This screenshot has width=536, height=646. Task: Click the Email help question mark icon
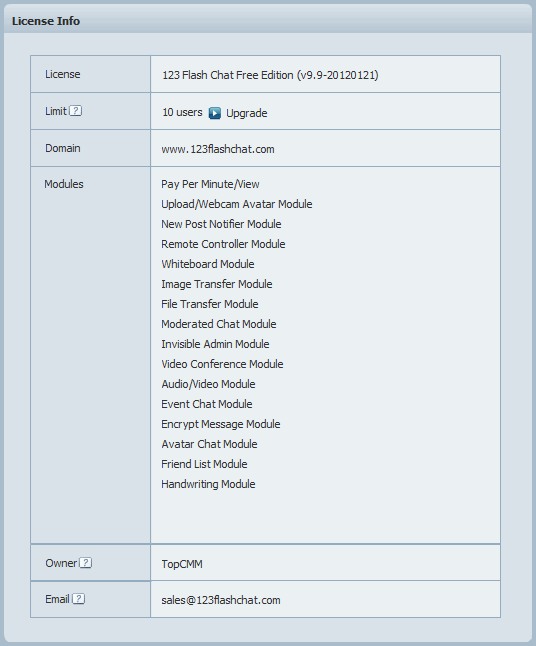[x=78, y=599]
